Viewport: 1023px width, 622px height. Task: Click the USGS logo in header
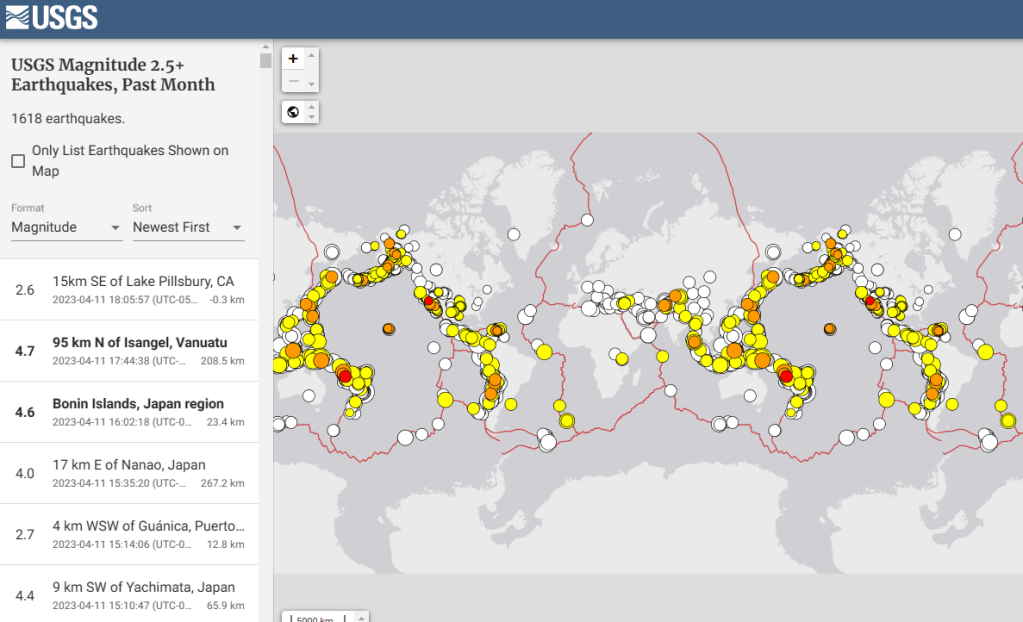(x=51, y=18)
